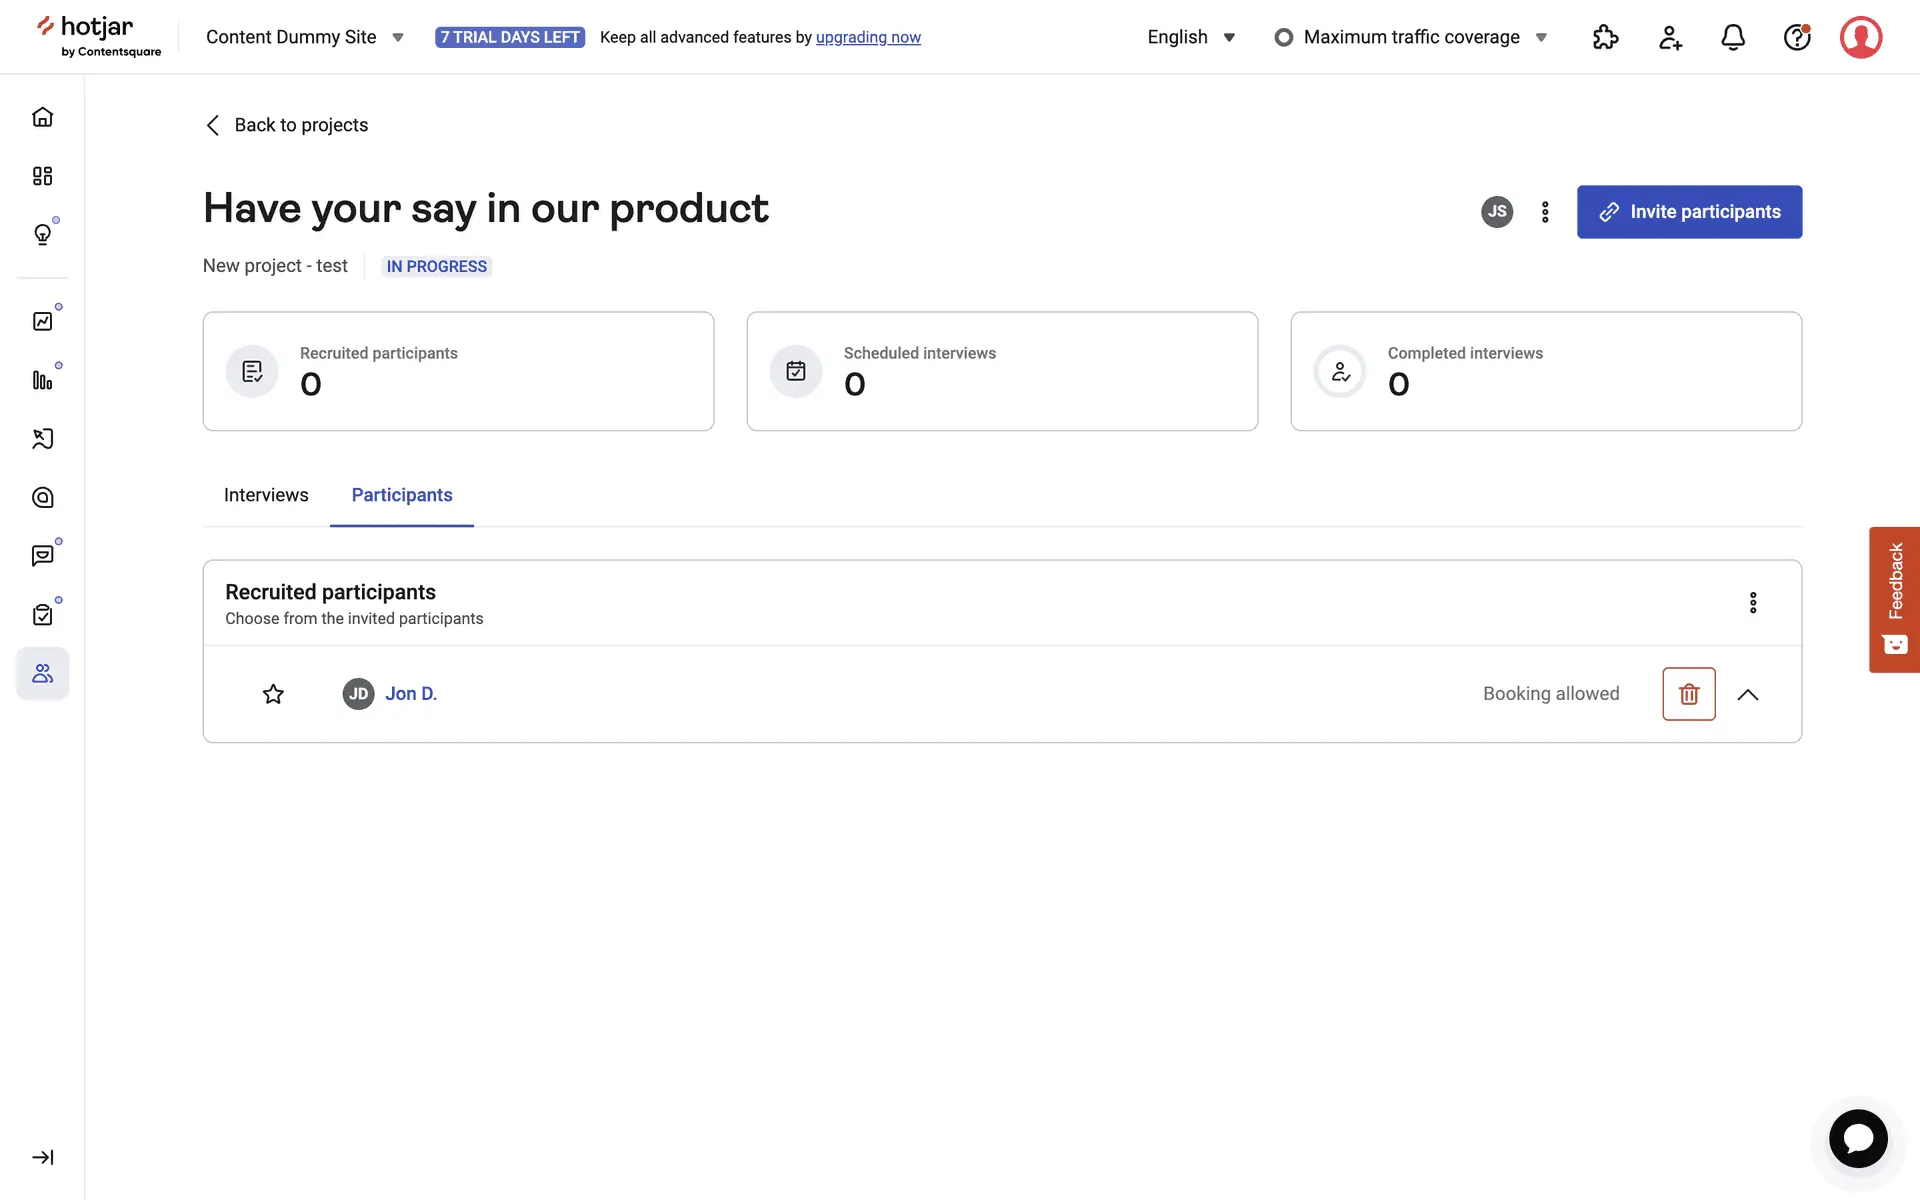Open the Home icon in sidebar
The width and height of the screenshot is (1920, 1200).
(x=42, y=117)
